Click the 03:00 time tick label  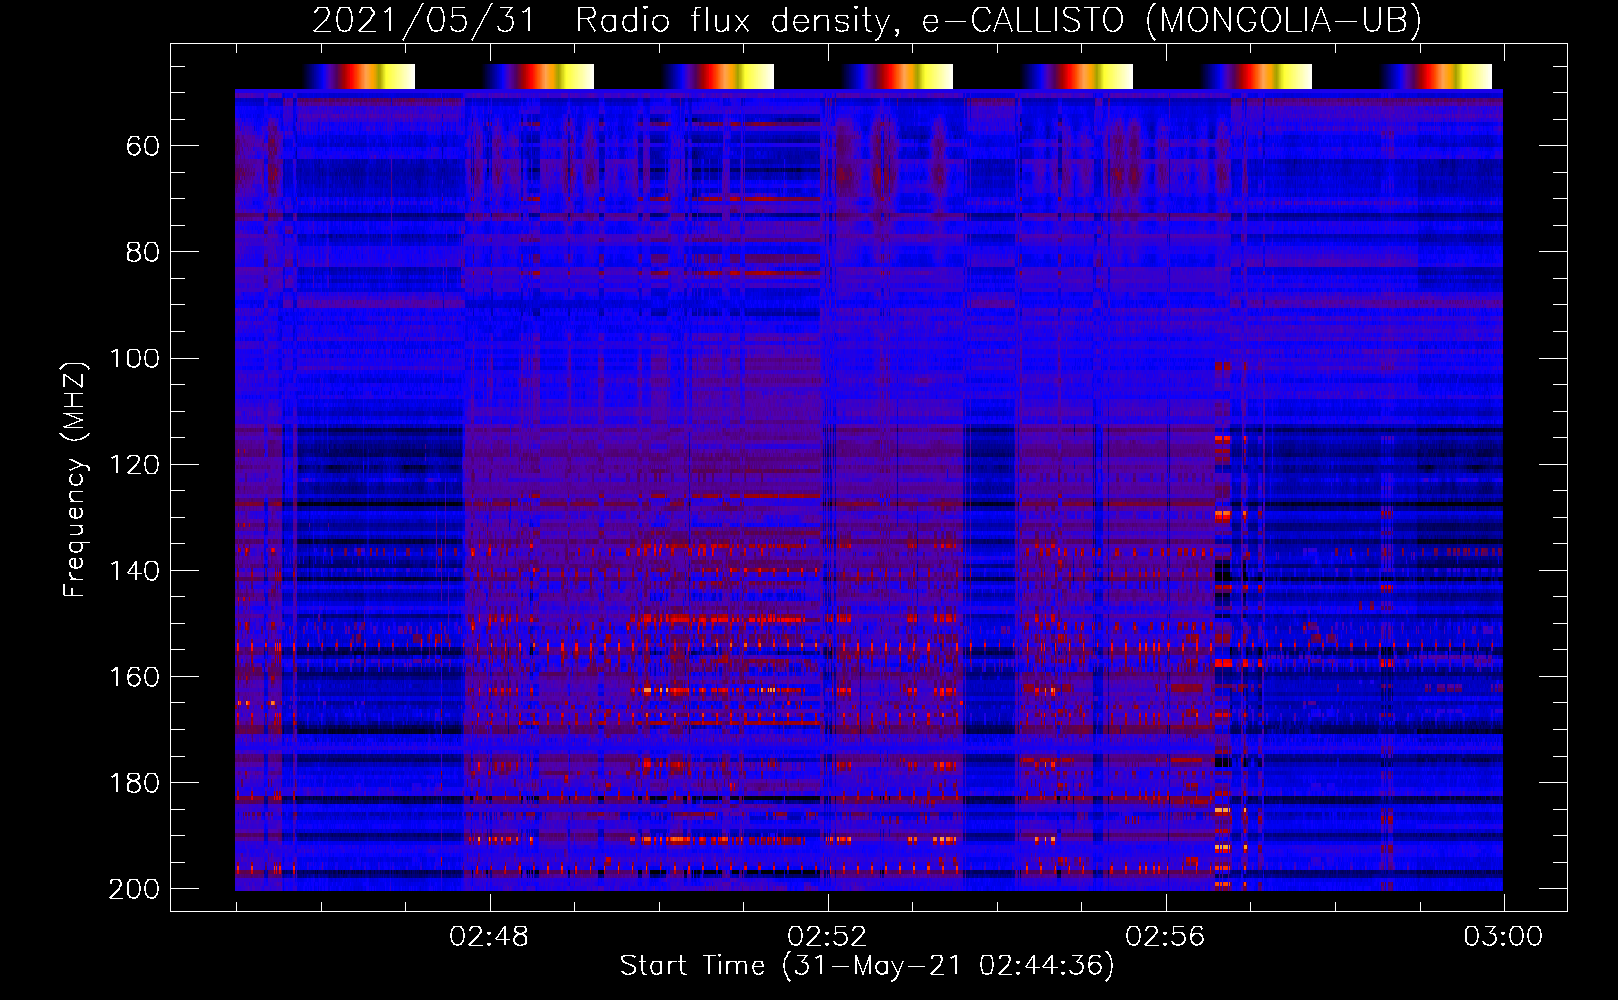click(1503, 937)
